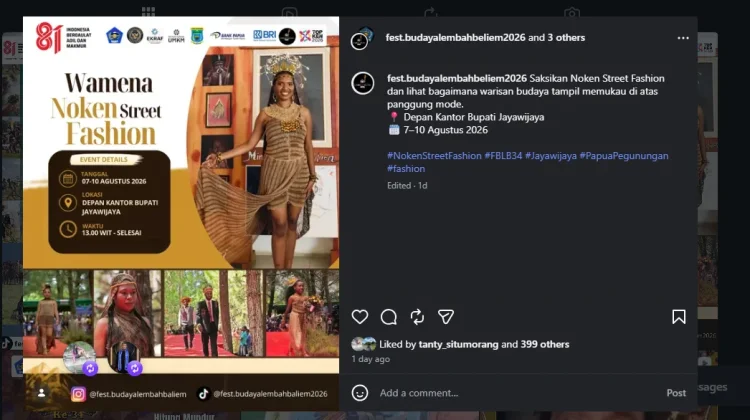The height and width of the screenshot is (420, 750).
Task: Open the emoji picker in the comment bar
Action: pyautogui.click(x=360, y=393)
